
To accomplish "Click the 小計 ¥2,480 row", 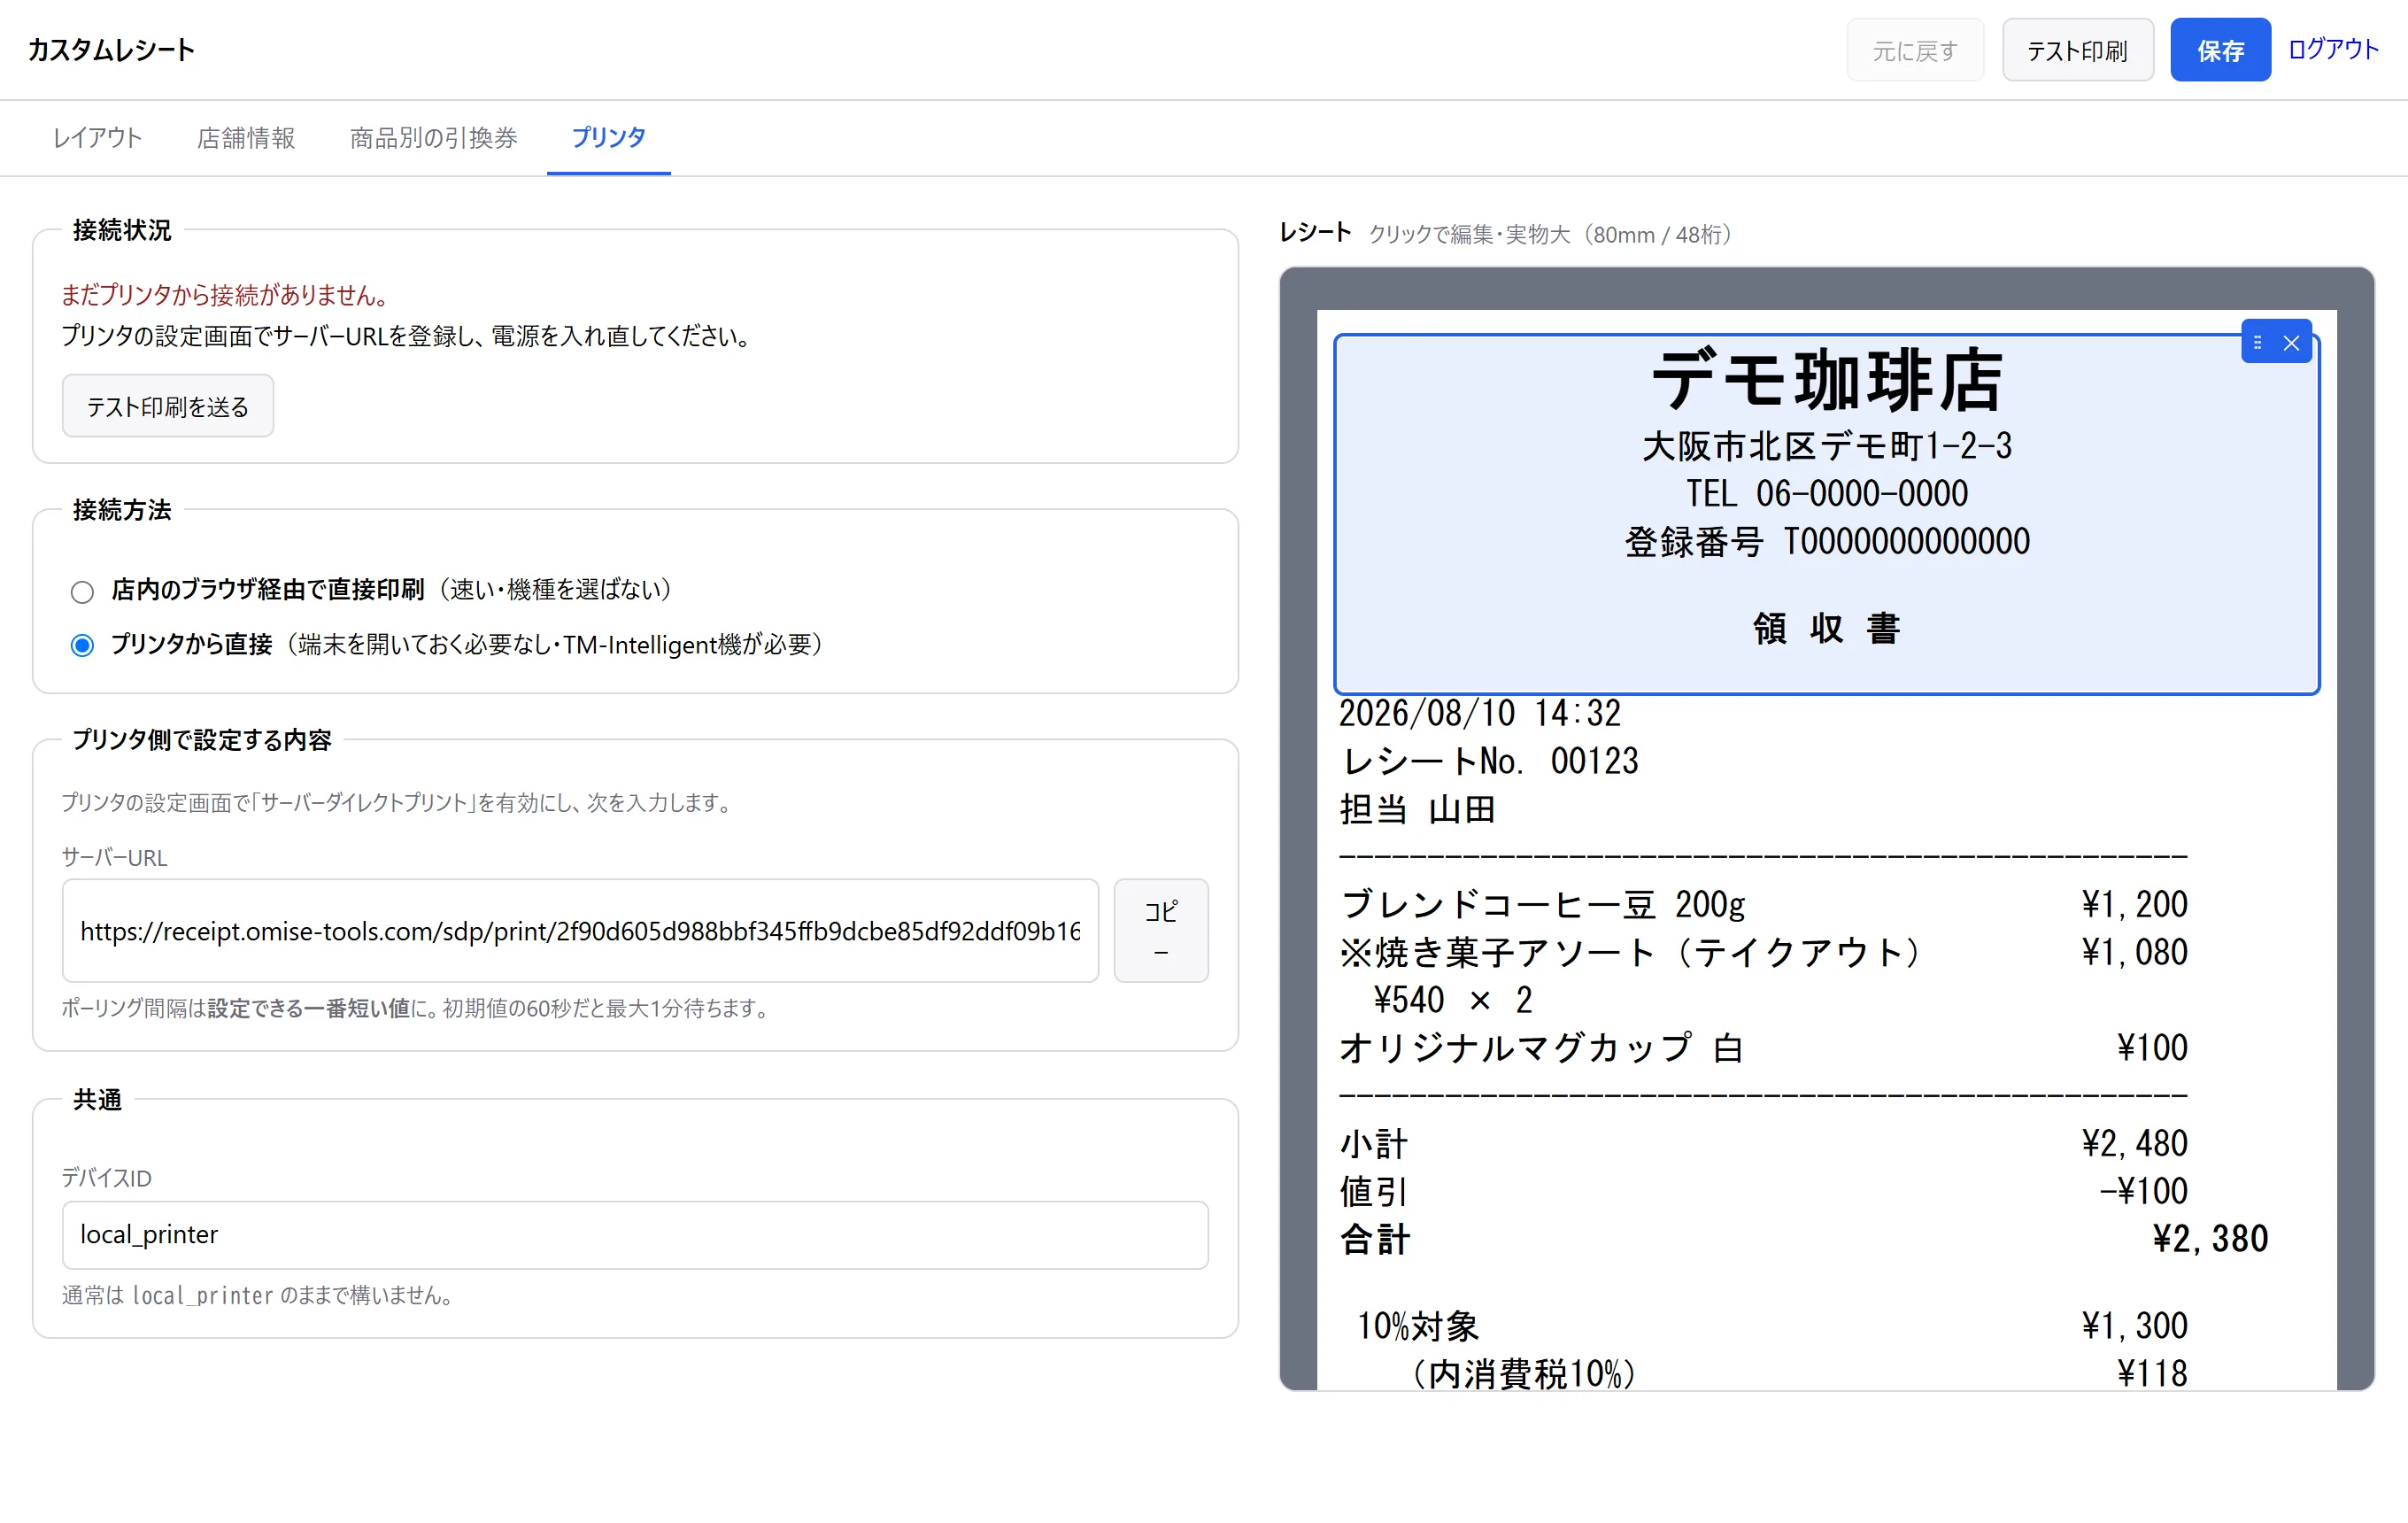I will 1763,1144.
